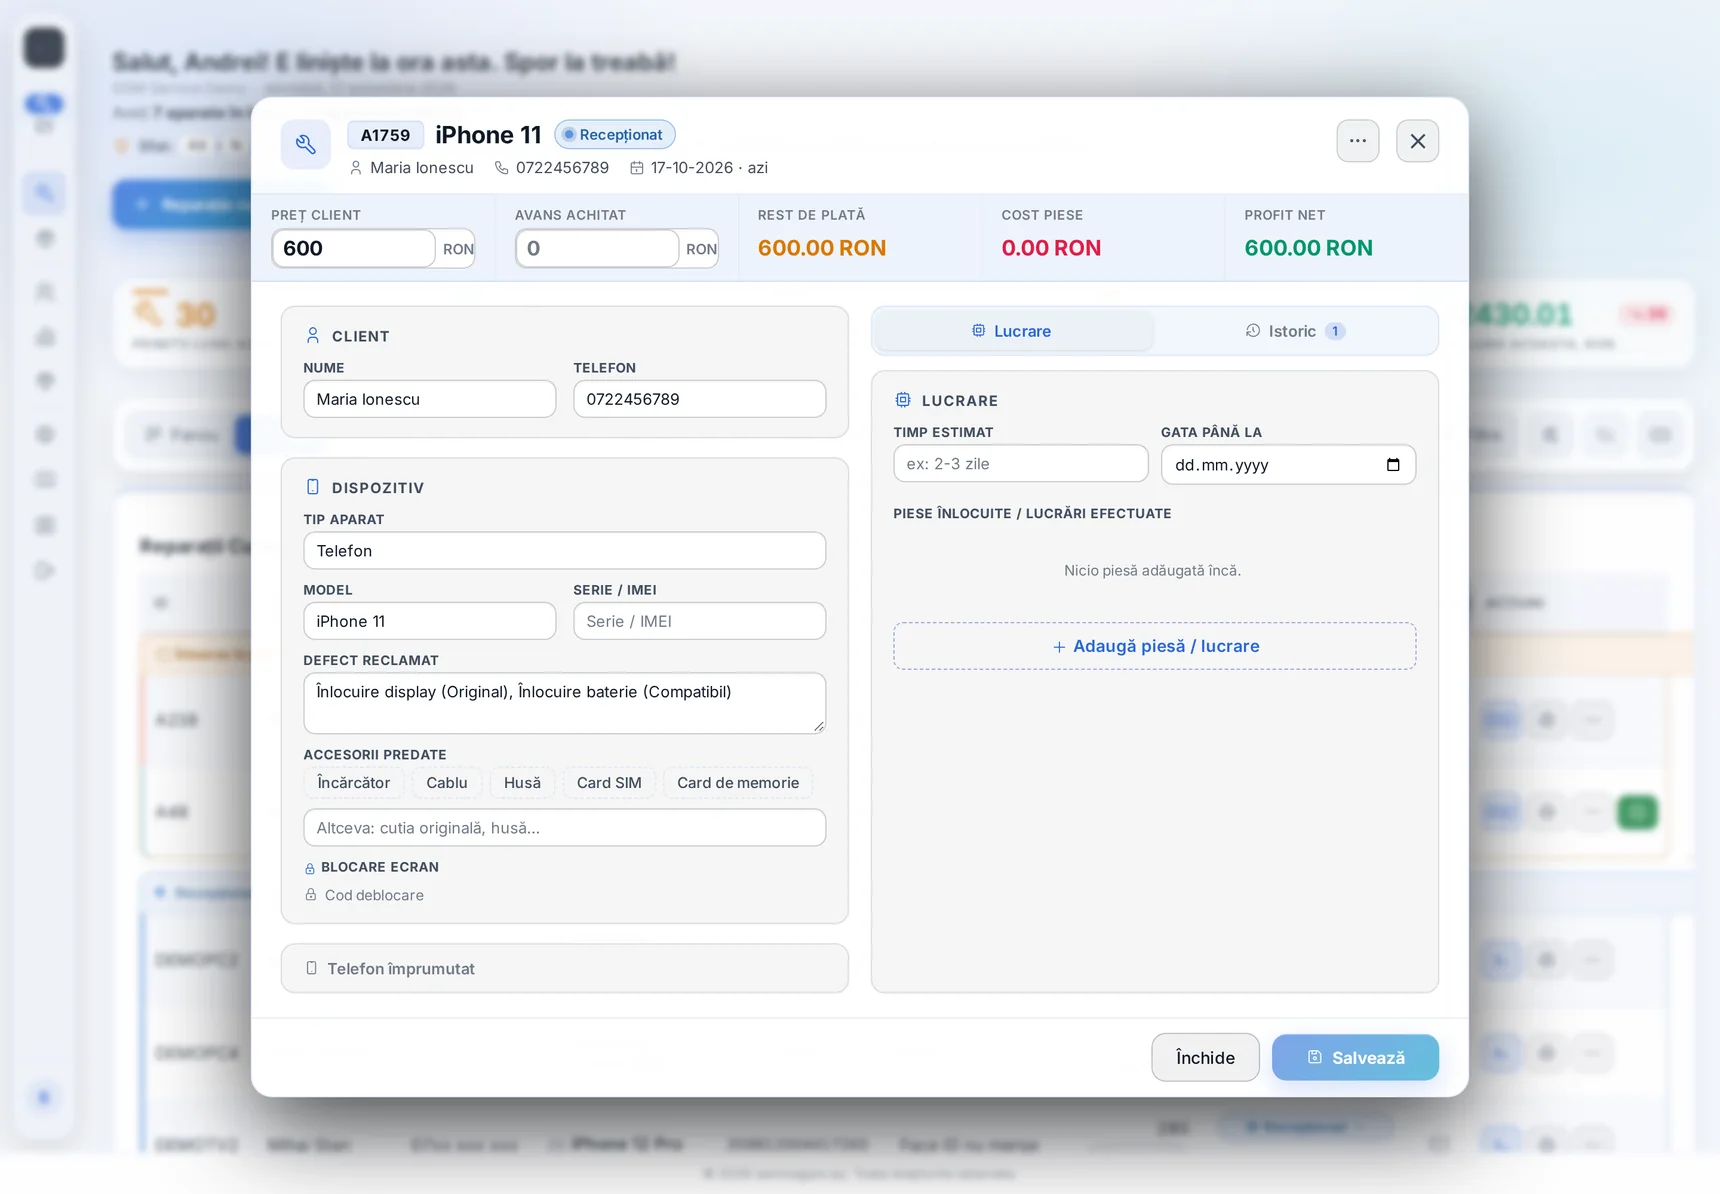Open the three-dots more options menu
The image size is (1720, 1194).
click(x=1357, y=141)
